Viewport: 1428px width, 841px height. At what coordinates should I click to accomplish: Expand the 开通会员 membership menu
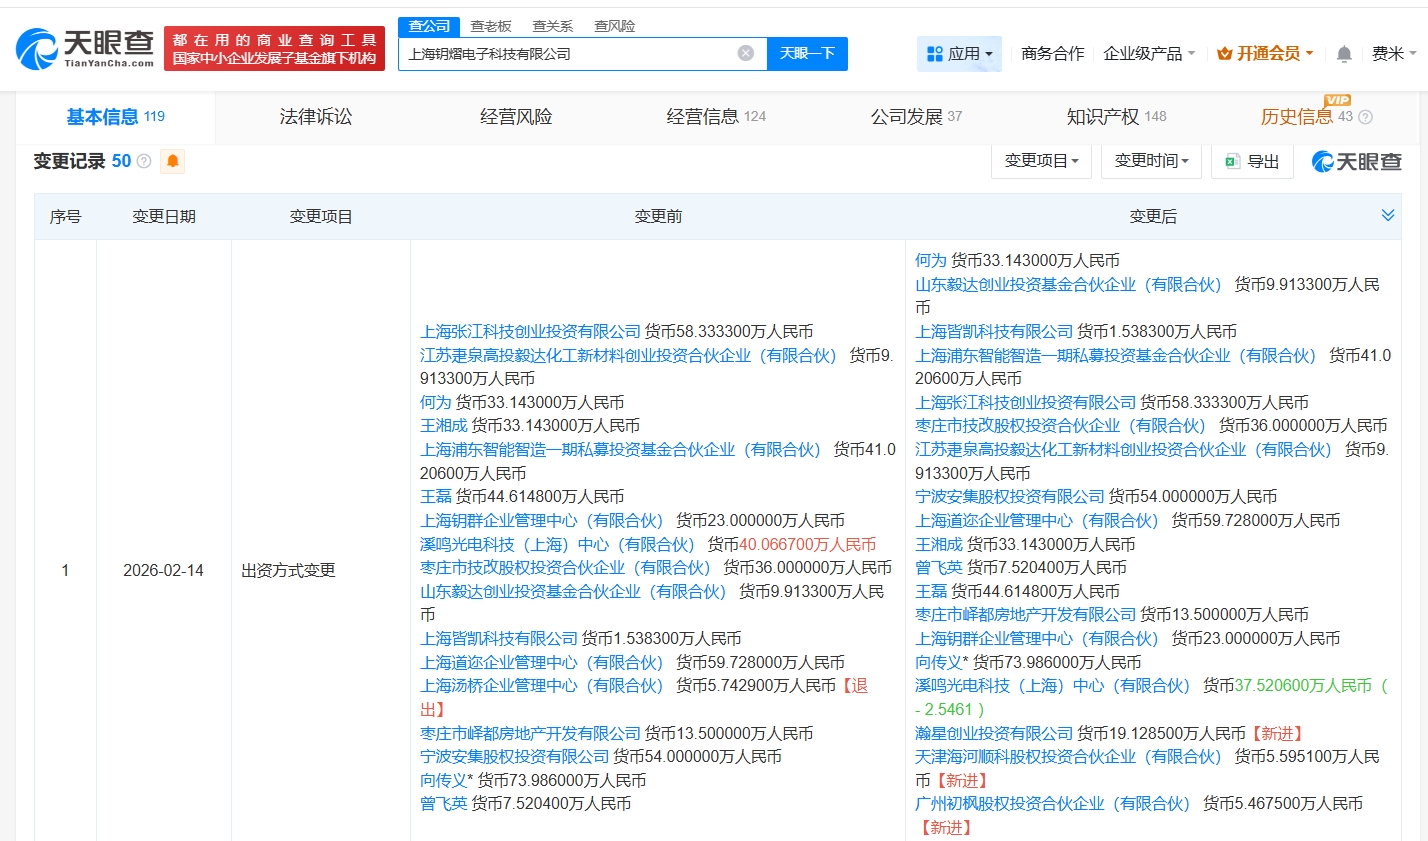click(1265, 54)
